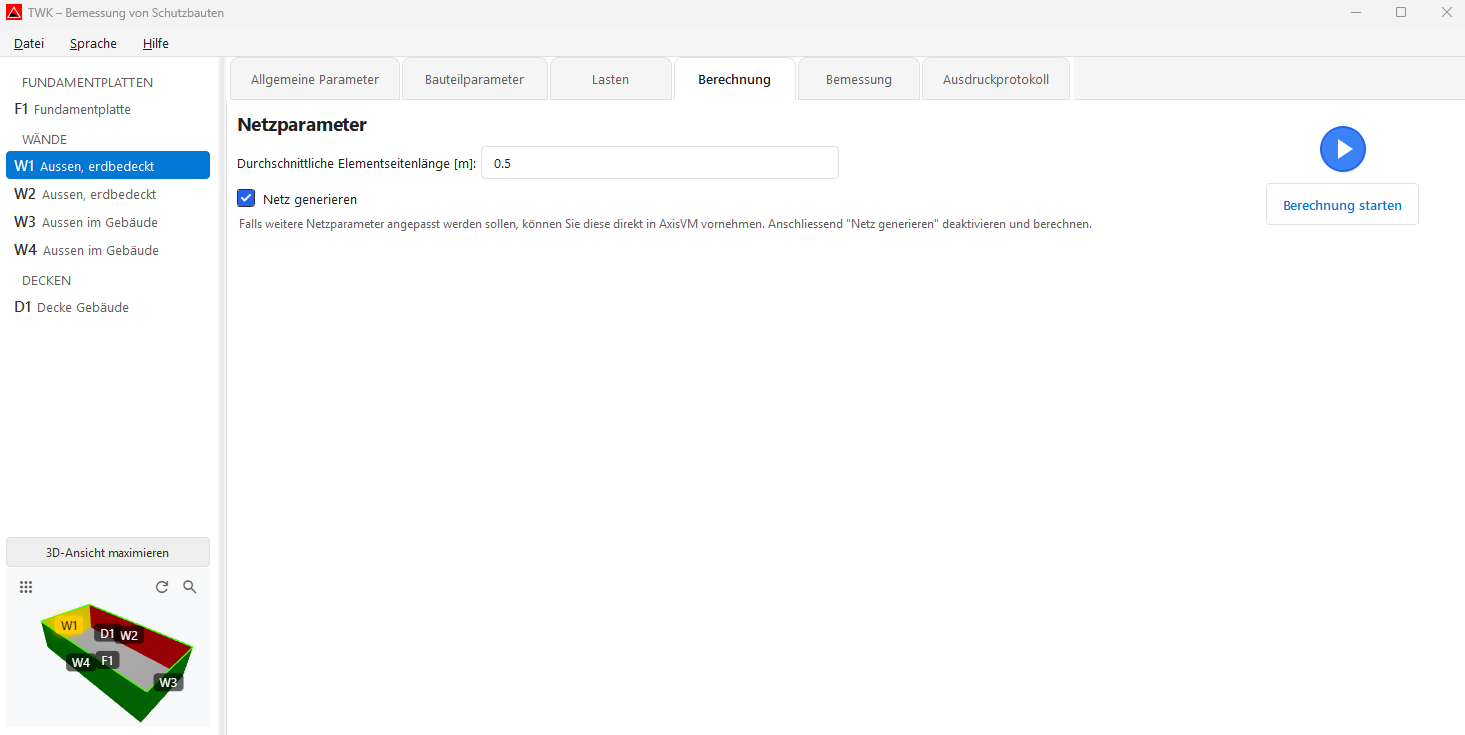Start the calculation via the blue play icon
Screen dimensions: 1465x735
coord(1342,148)
